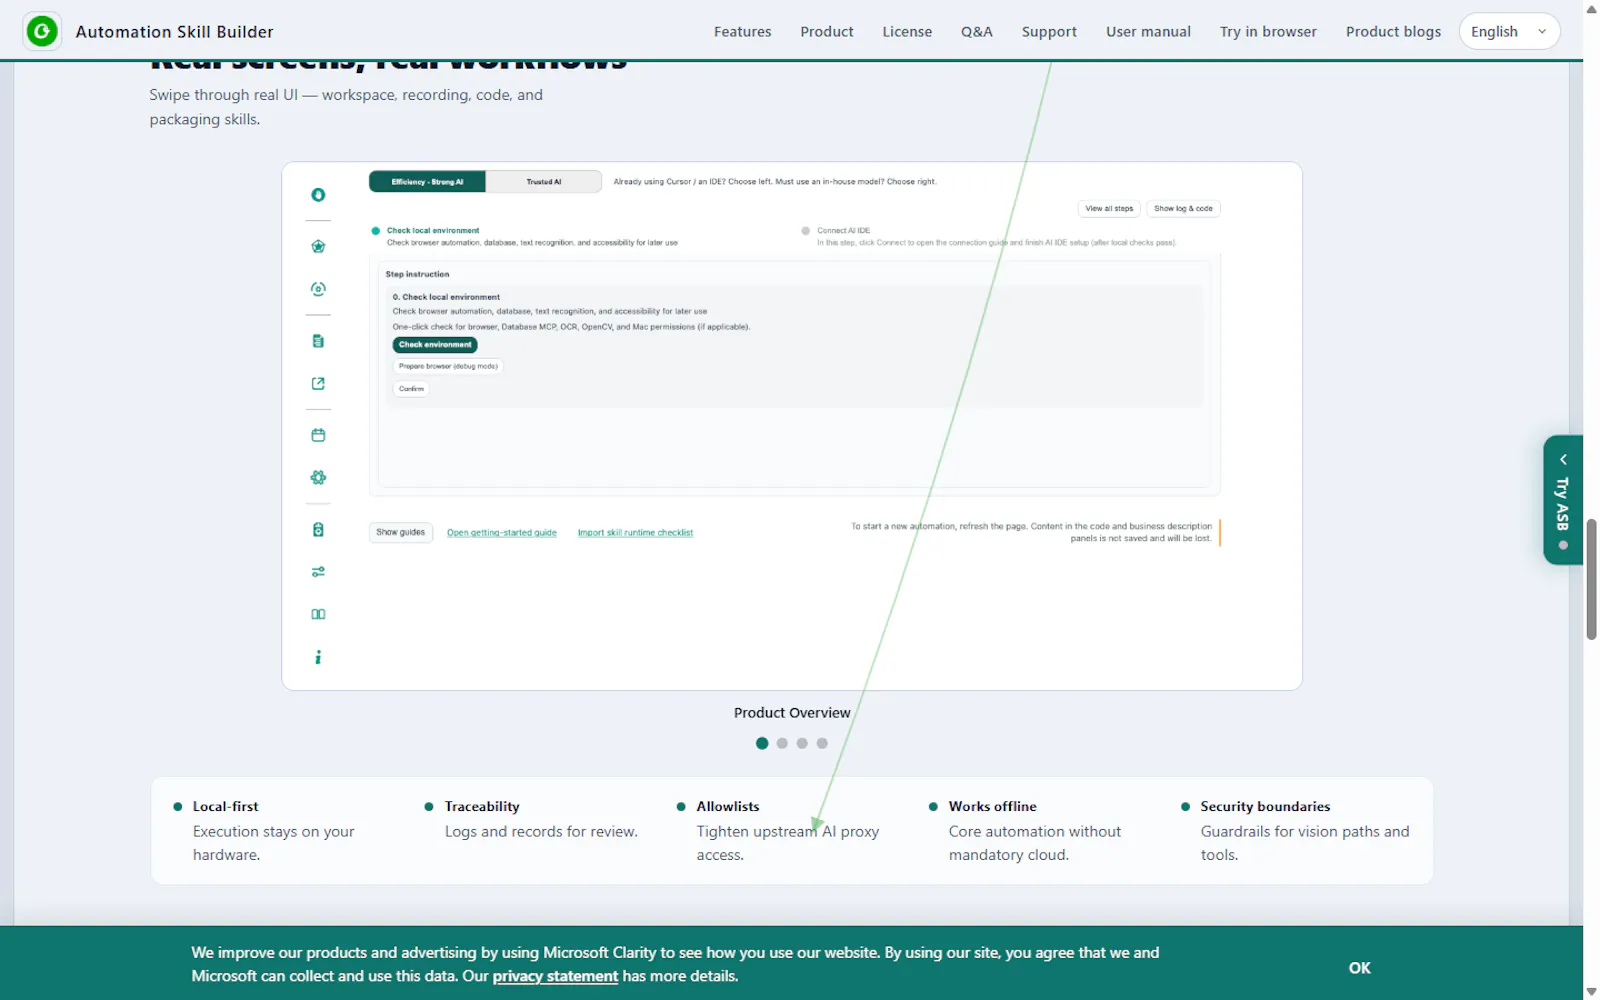This screenshot has width=1600, height=1000.
Task: Click the Confirm button in step instruction
Action: tap(411, 389)
